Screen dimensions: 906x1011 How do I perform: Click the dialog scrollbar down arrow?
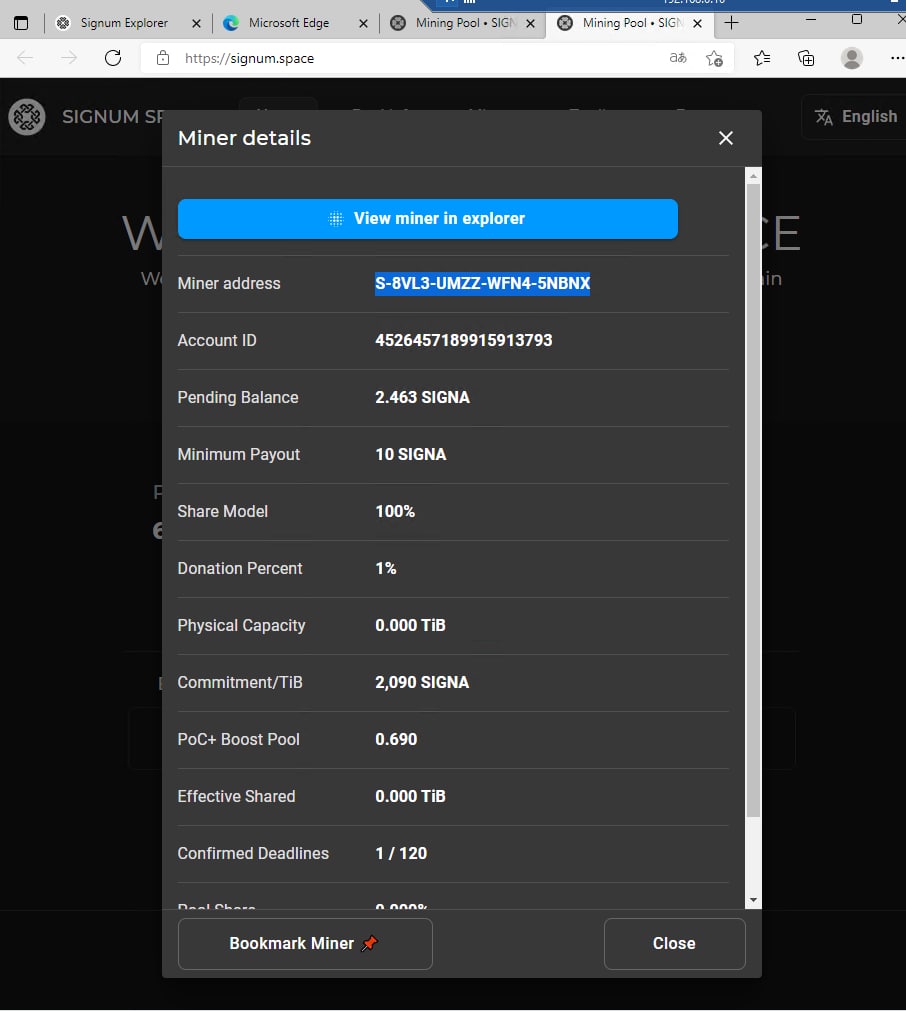coord(753,900)
